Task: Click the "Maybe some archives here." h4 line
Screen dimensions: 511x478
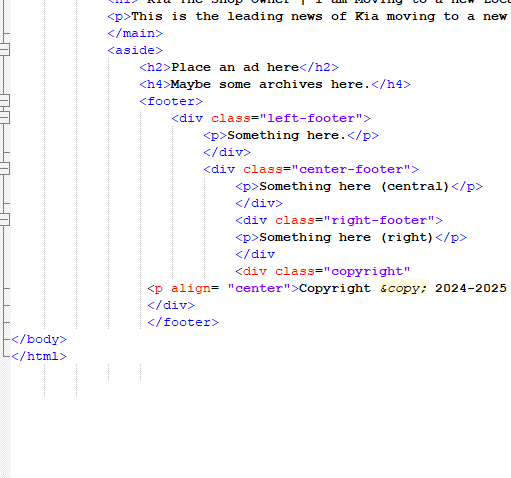Action: click(275, 84)
